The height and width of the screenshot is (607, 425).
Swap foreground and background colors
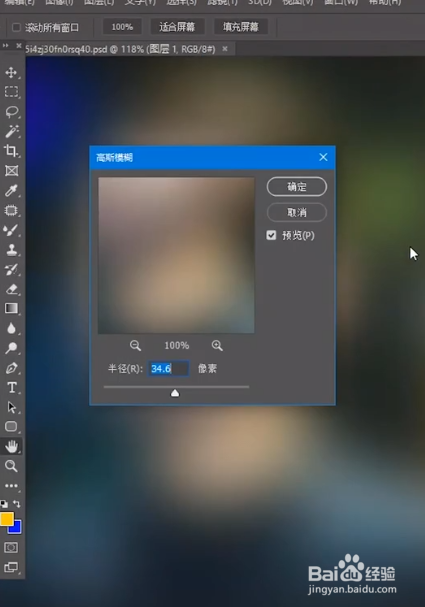(x=17, y=504)
